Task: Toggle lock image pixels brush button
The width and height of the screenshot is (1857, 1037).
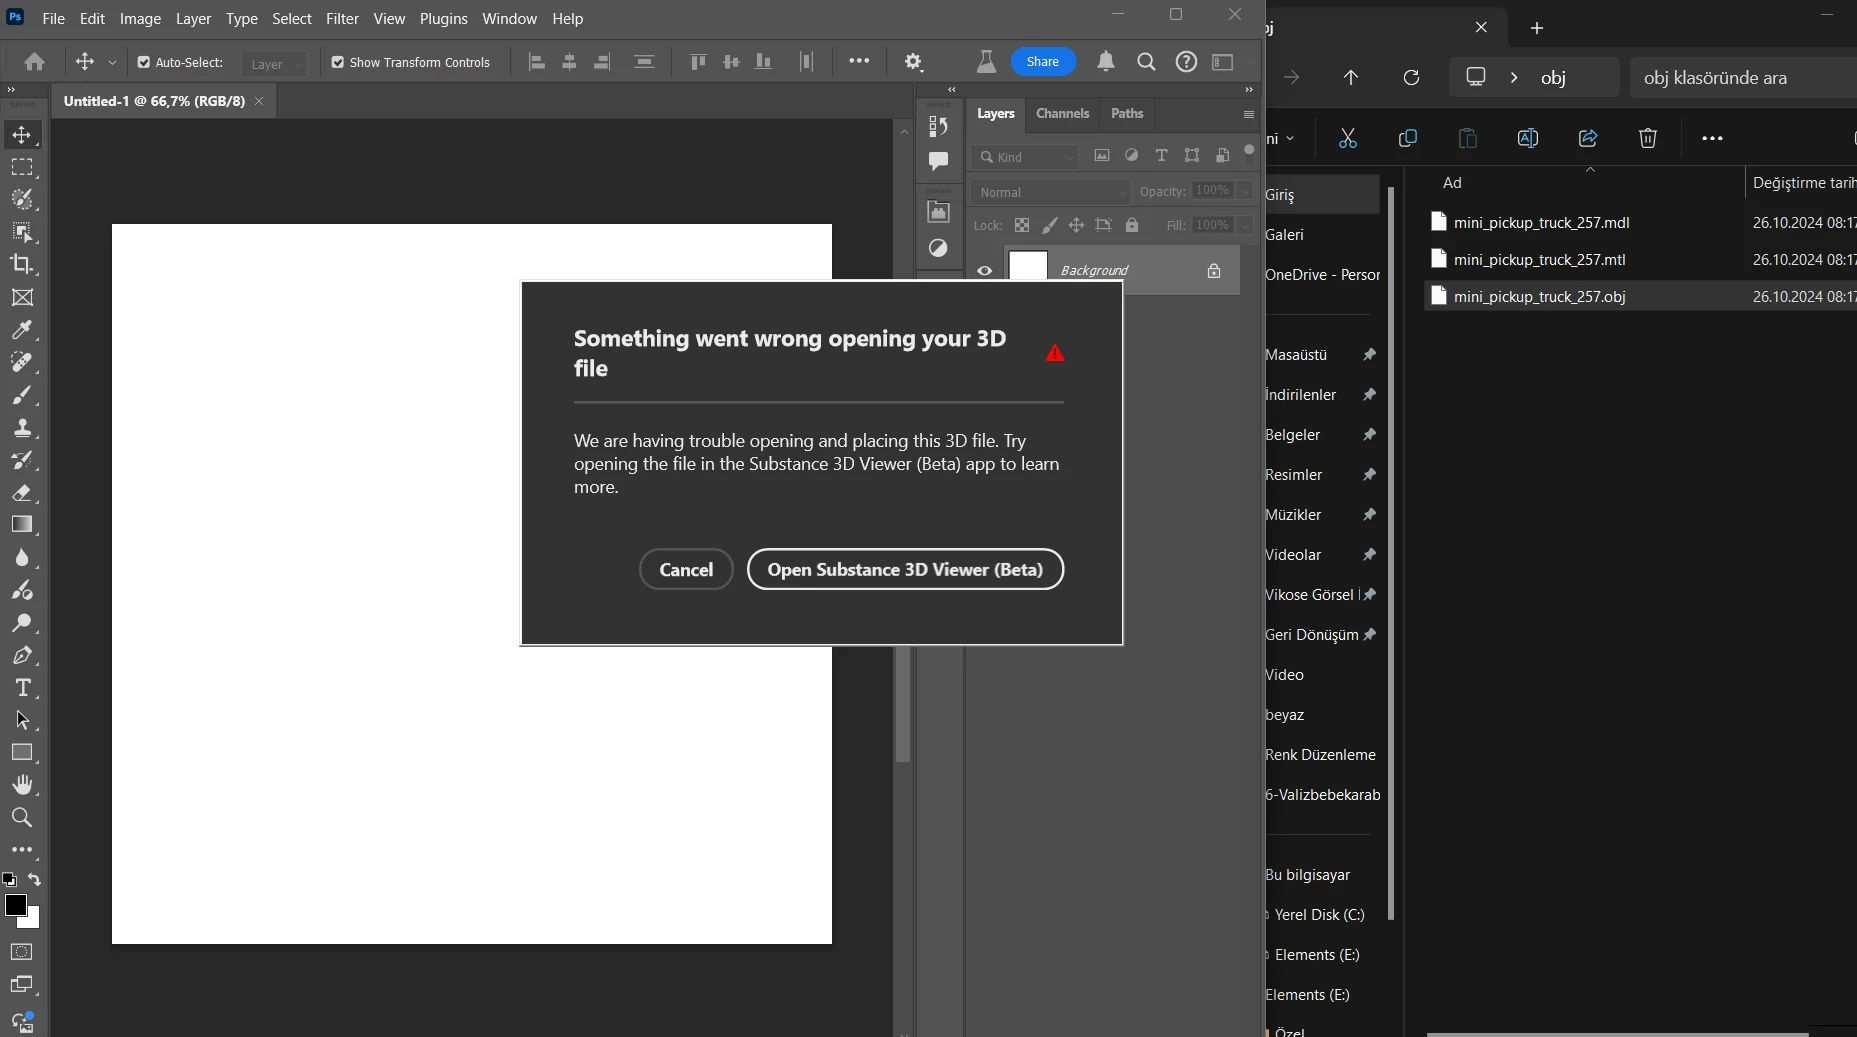Action: point(1049,225)
